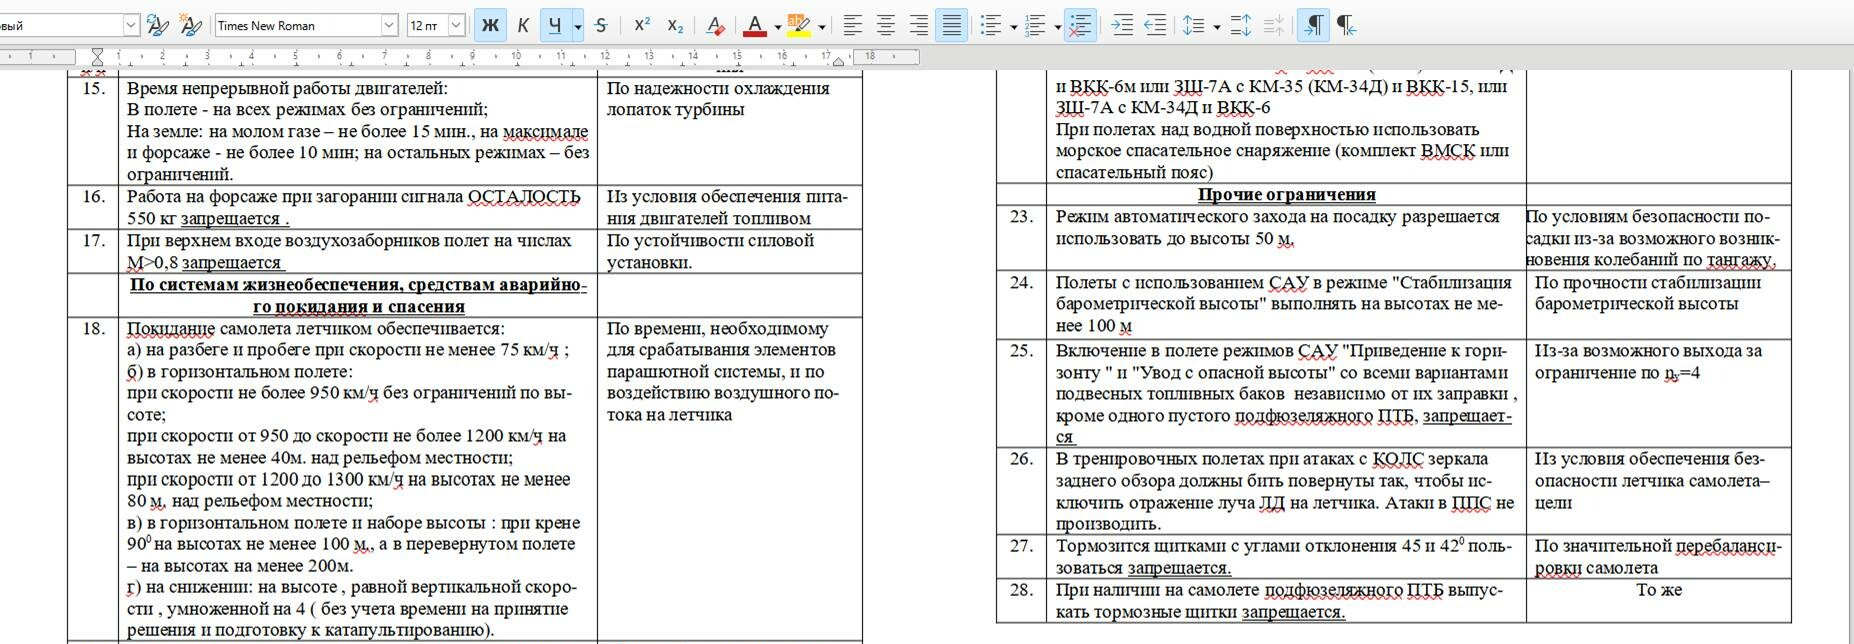Apply unordered bullet list
Screen dimensions: 1854x644
point(991,25)
